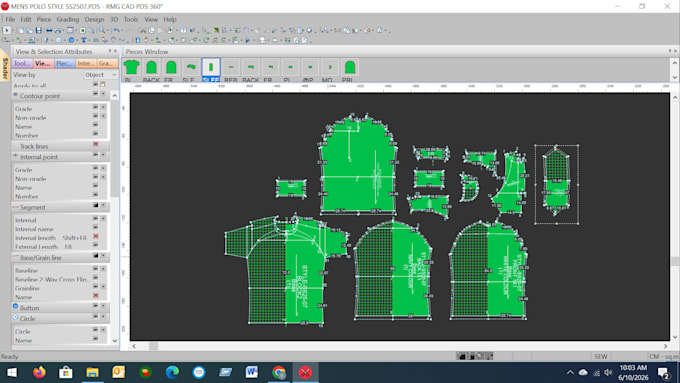The height and width of the screenshot is (383, 680).
Task: Select the BACK piece thumbnail in Pieces Window
Action: (151, 70)
